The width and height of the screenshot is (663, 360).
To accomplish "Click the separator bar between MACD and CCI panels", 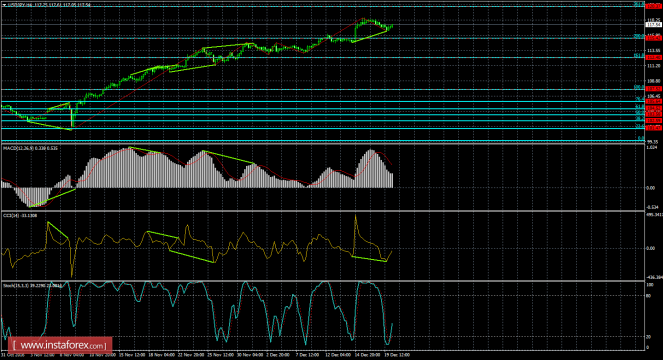I will (x=322, y=211).
